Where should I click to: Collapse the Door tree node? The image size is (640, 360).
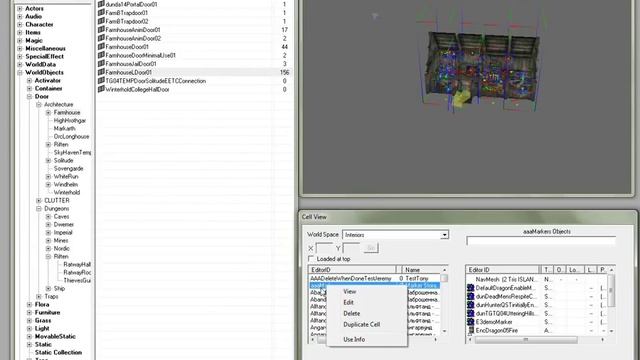pos(29,97)
